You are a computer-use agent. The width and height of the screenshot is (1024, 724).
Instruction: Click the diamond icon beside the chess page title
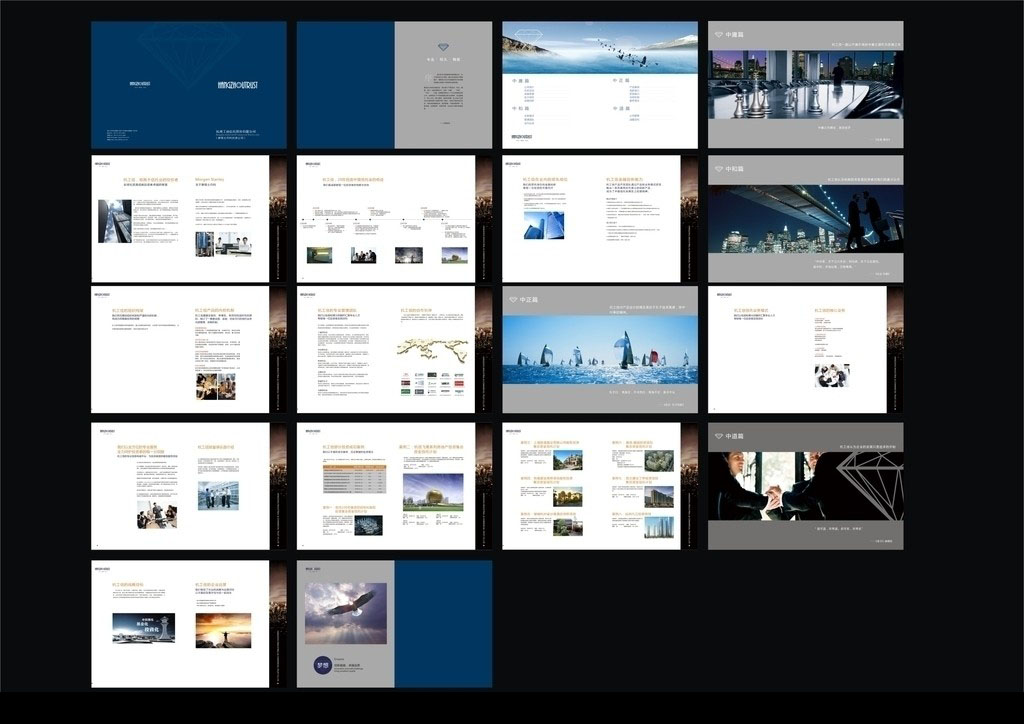tap(718, 35)
